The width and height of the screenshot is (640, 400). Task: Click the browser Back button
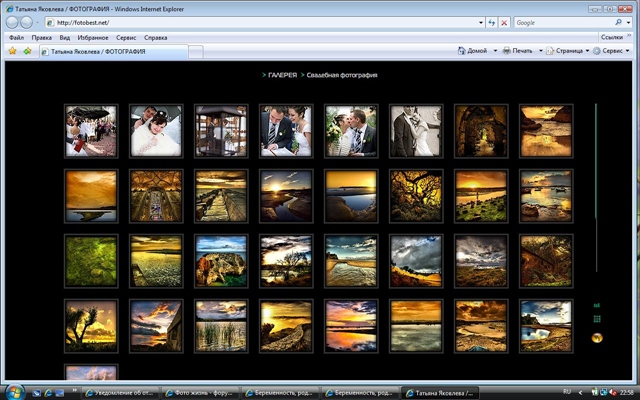12,22
